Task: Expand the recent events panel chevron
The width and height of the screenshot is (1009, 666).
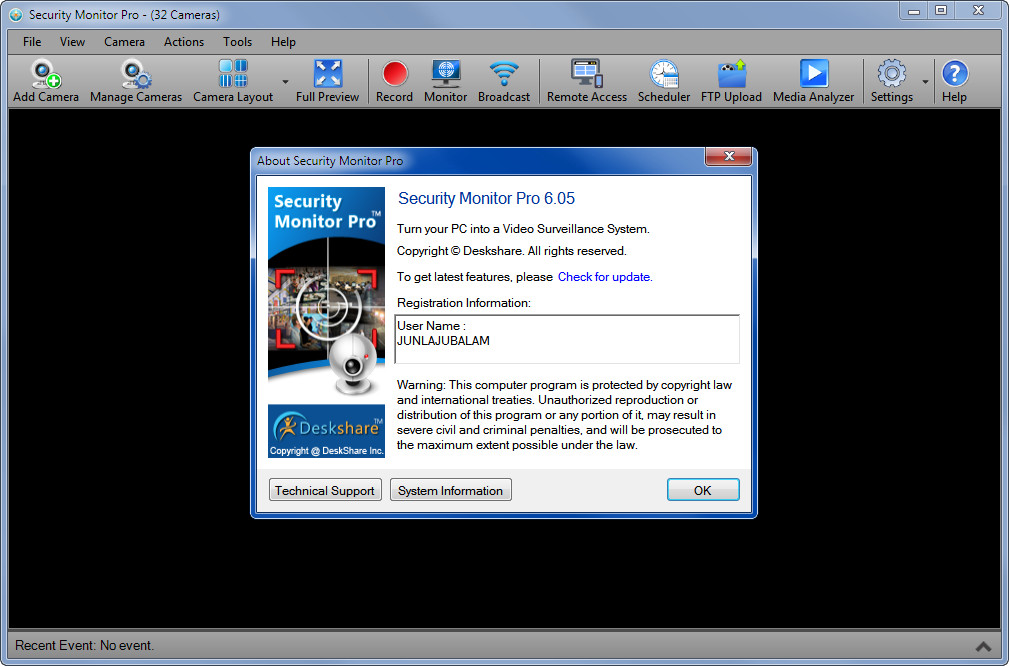Action: click(983, 646)
